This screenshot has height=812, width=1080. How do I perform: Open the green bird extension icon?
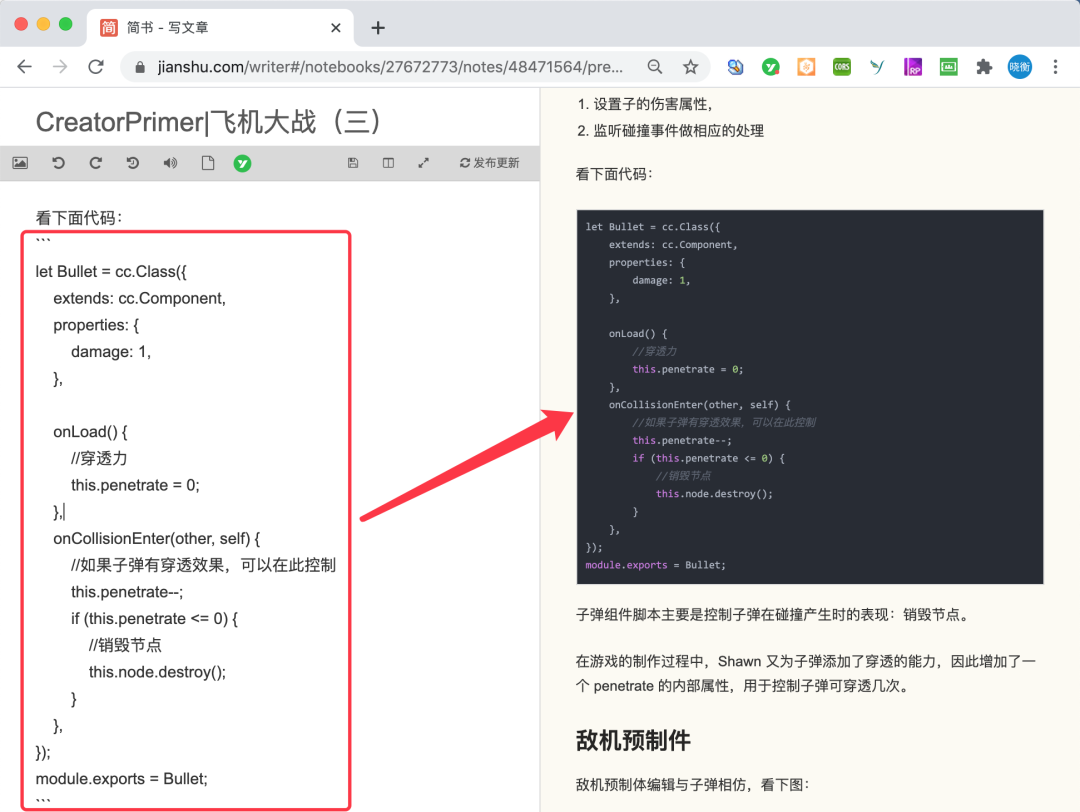[x=877, y=67]
